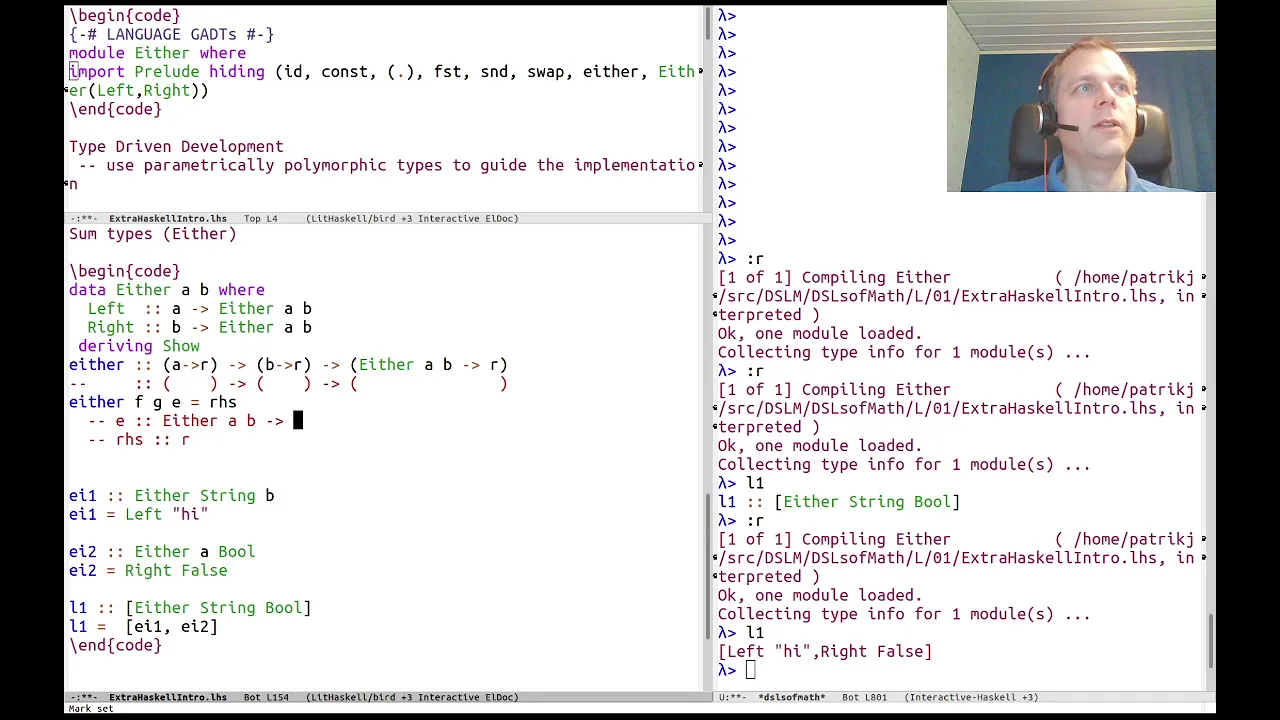
Task: Click the REPL output '[Left "hi",Right False]'
Action: (x=824, y=652)
